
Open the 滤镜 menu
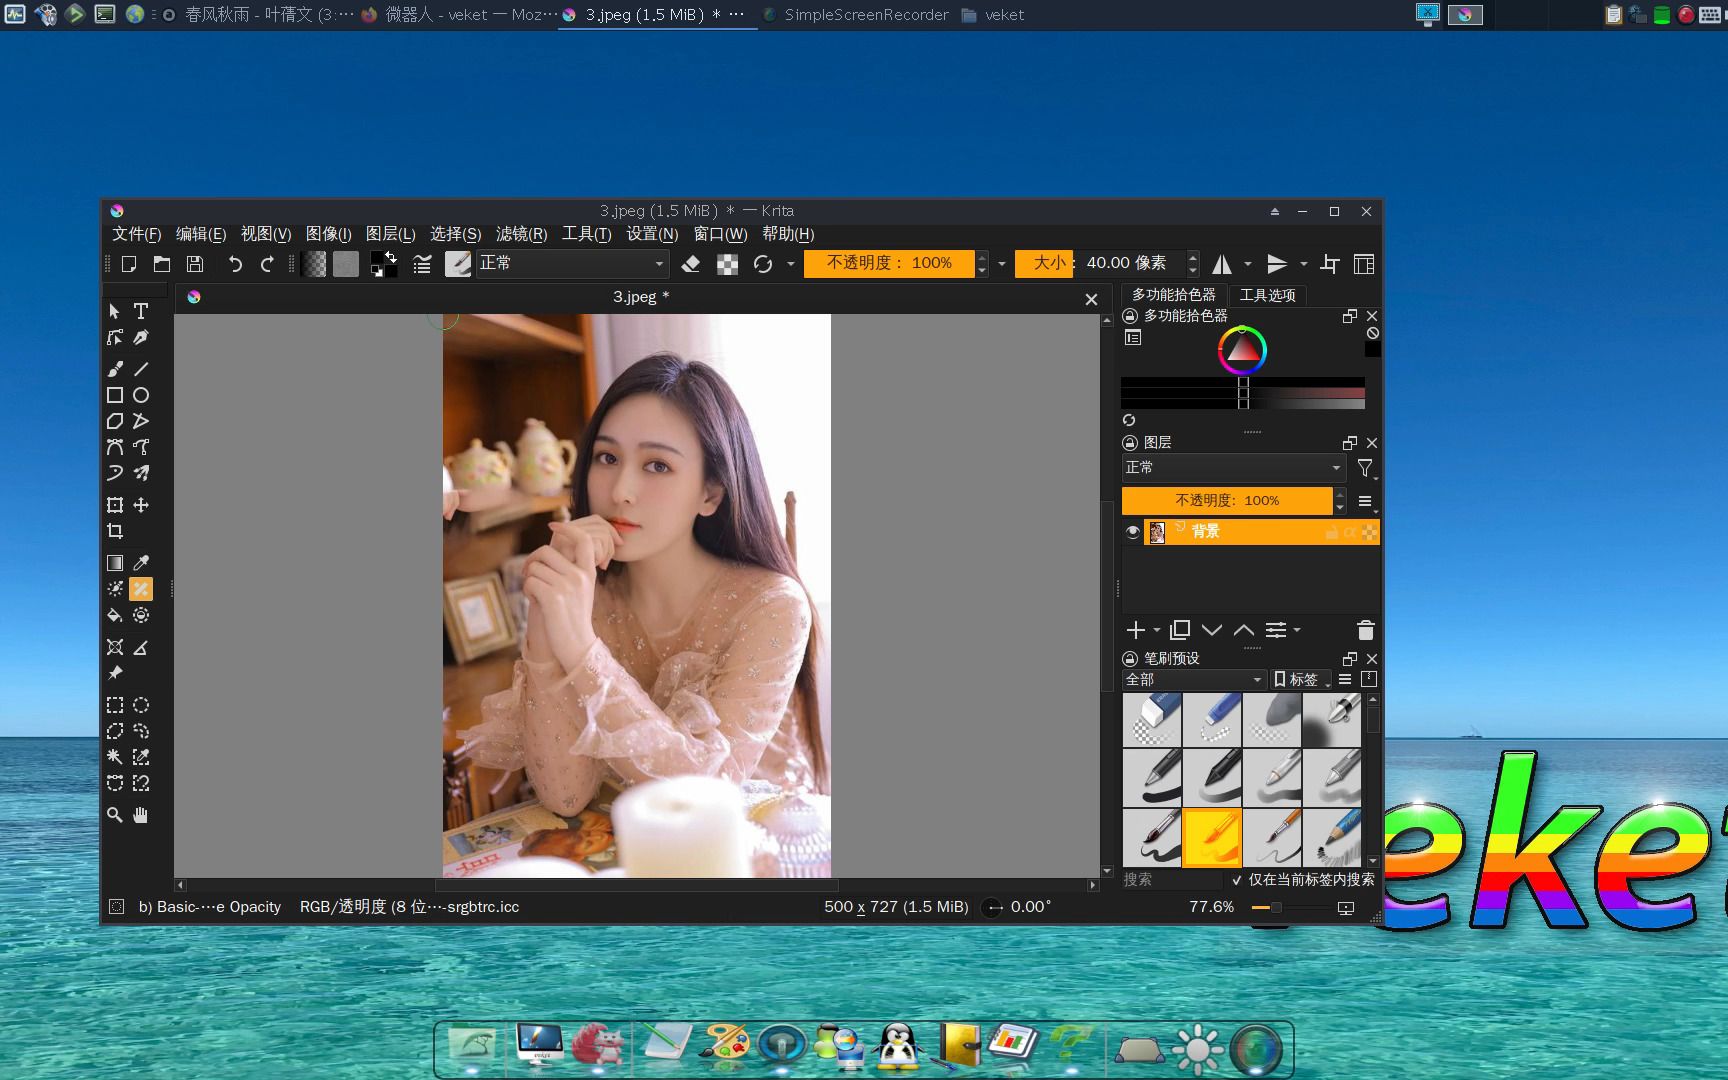pos(520,234)
